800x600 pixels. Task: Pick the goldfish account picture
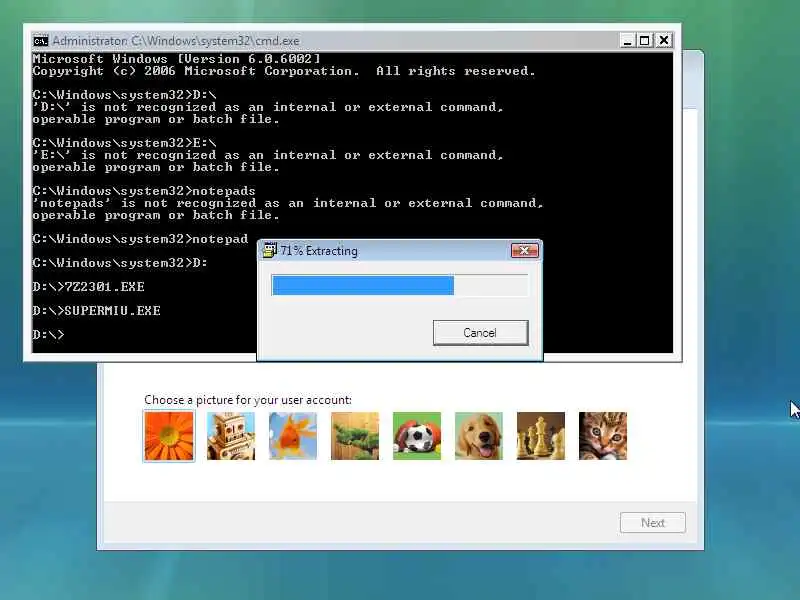293,436
